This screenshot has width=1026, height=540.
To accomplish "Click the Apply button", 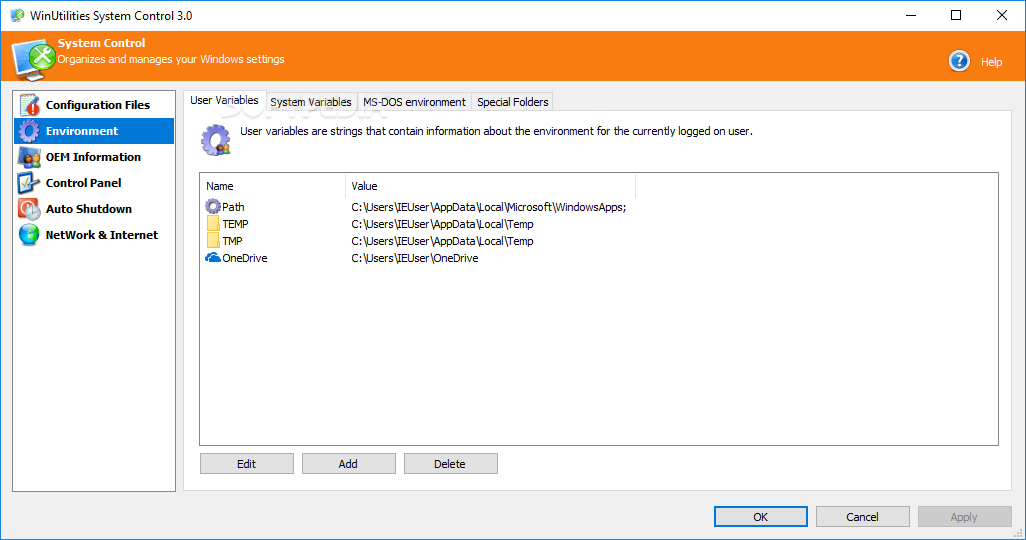I will click(964, 516).
